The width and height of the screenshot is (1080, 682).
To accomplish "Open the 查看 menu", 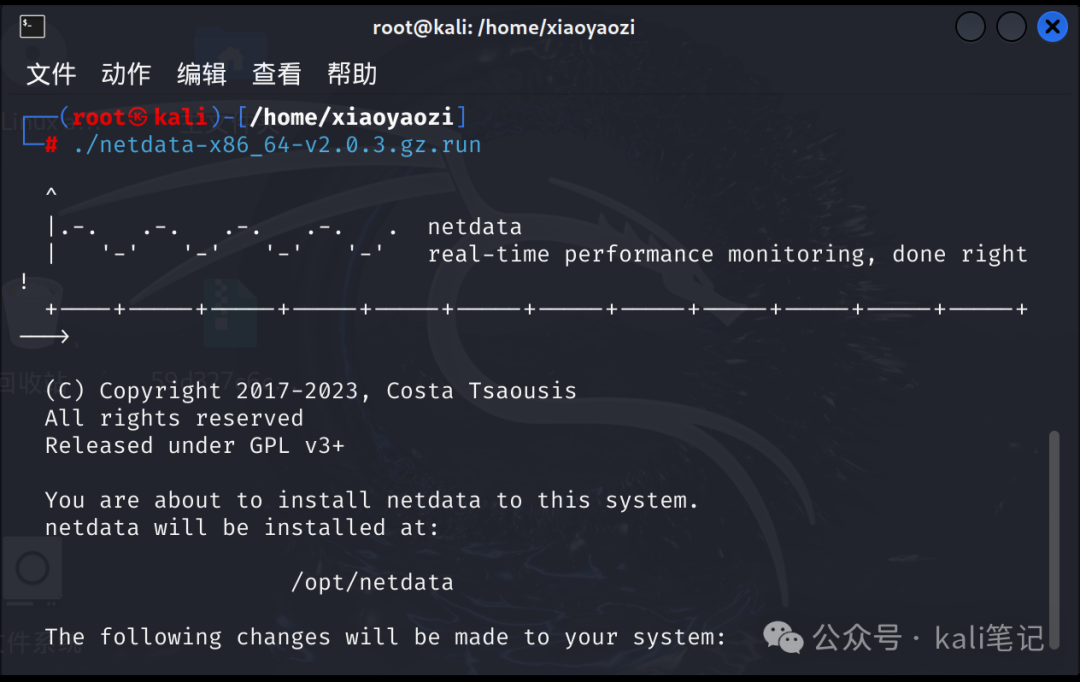I will tap(276, 73).
